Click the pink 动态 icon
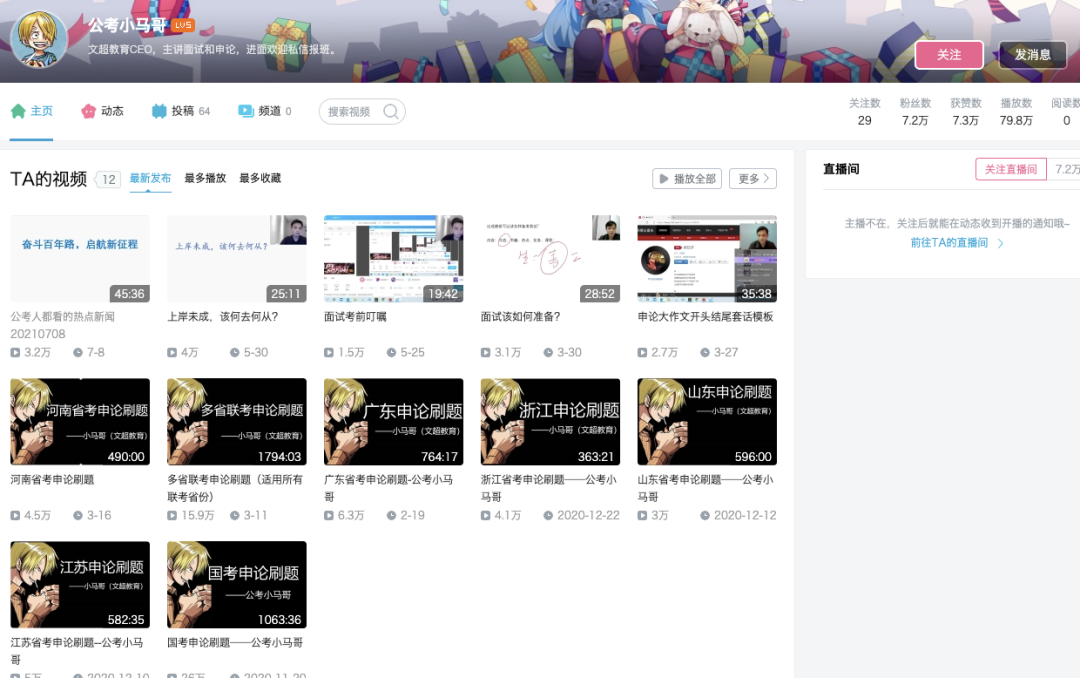The height and width of the screenshot is (678, 1080). point(88,111)
